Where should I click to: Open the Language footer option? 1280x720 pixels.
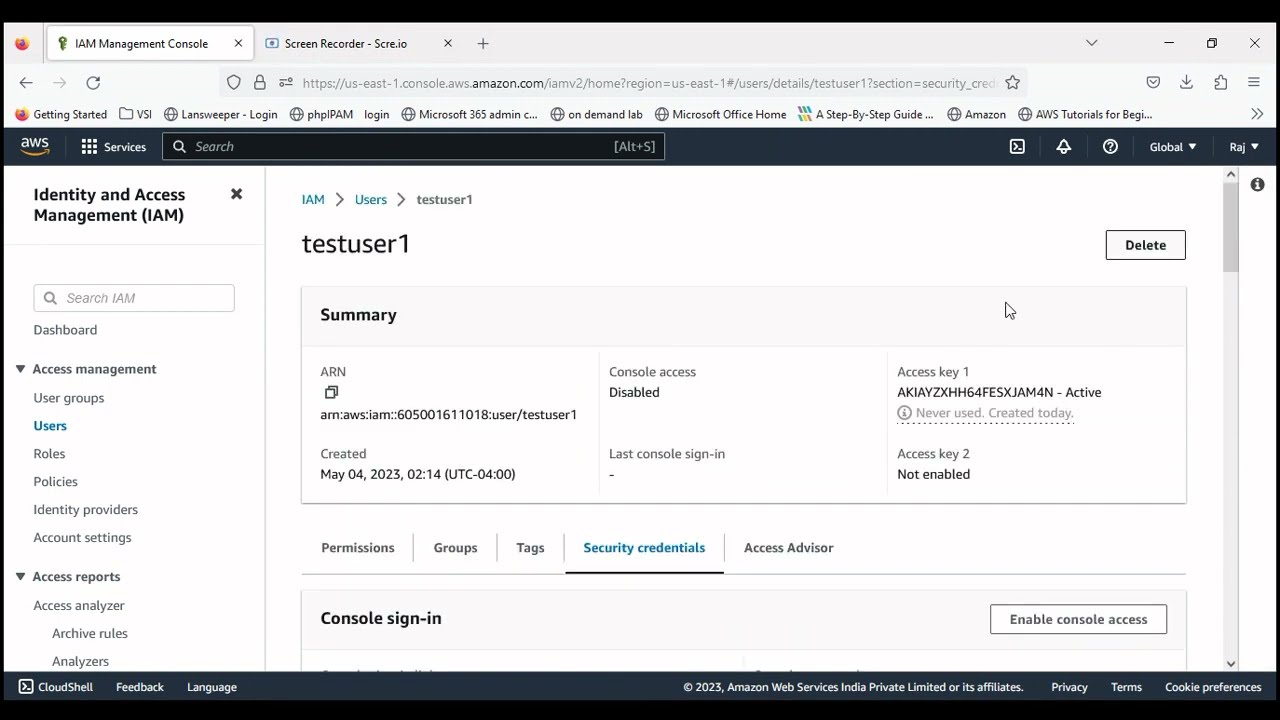[x=212, y=687]
